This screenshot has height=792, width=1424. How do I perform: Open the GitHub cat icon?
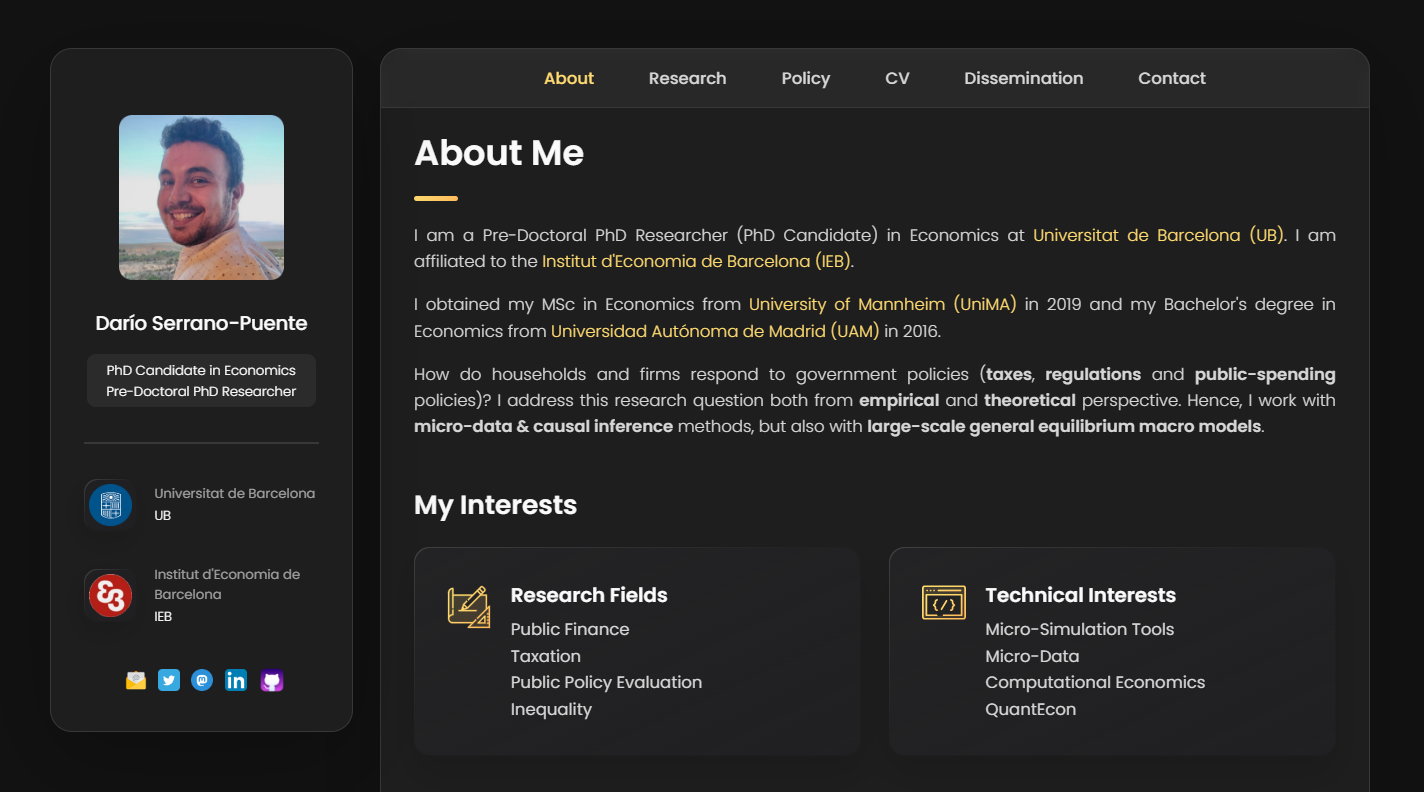pos(271,680)
